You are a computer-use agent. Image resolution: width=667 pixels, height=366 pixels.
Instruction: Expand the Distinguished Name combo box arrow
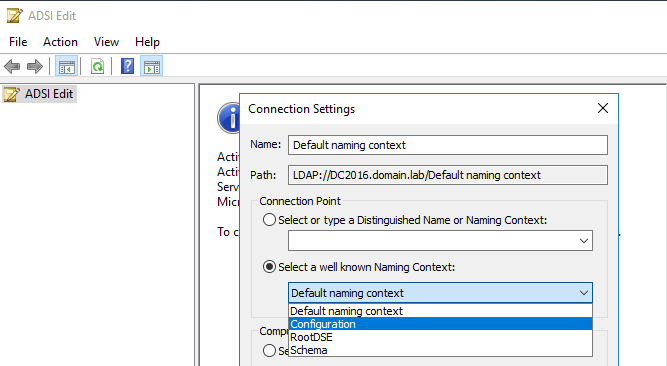pyautogui.click(x=584, y=241)
